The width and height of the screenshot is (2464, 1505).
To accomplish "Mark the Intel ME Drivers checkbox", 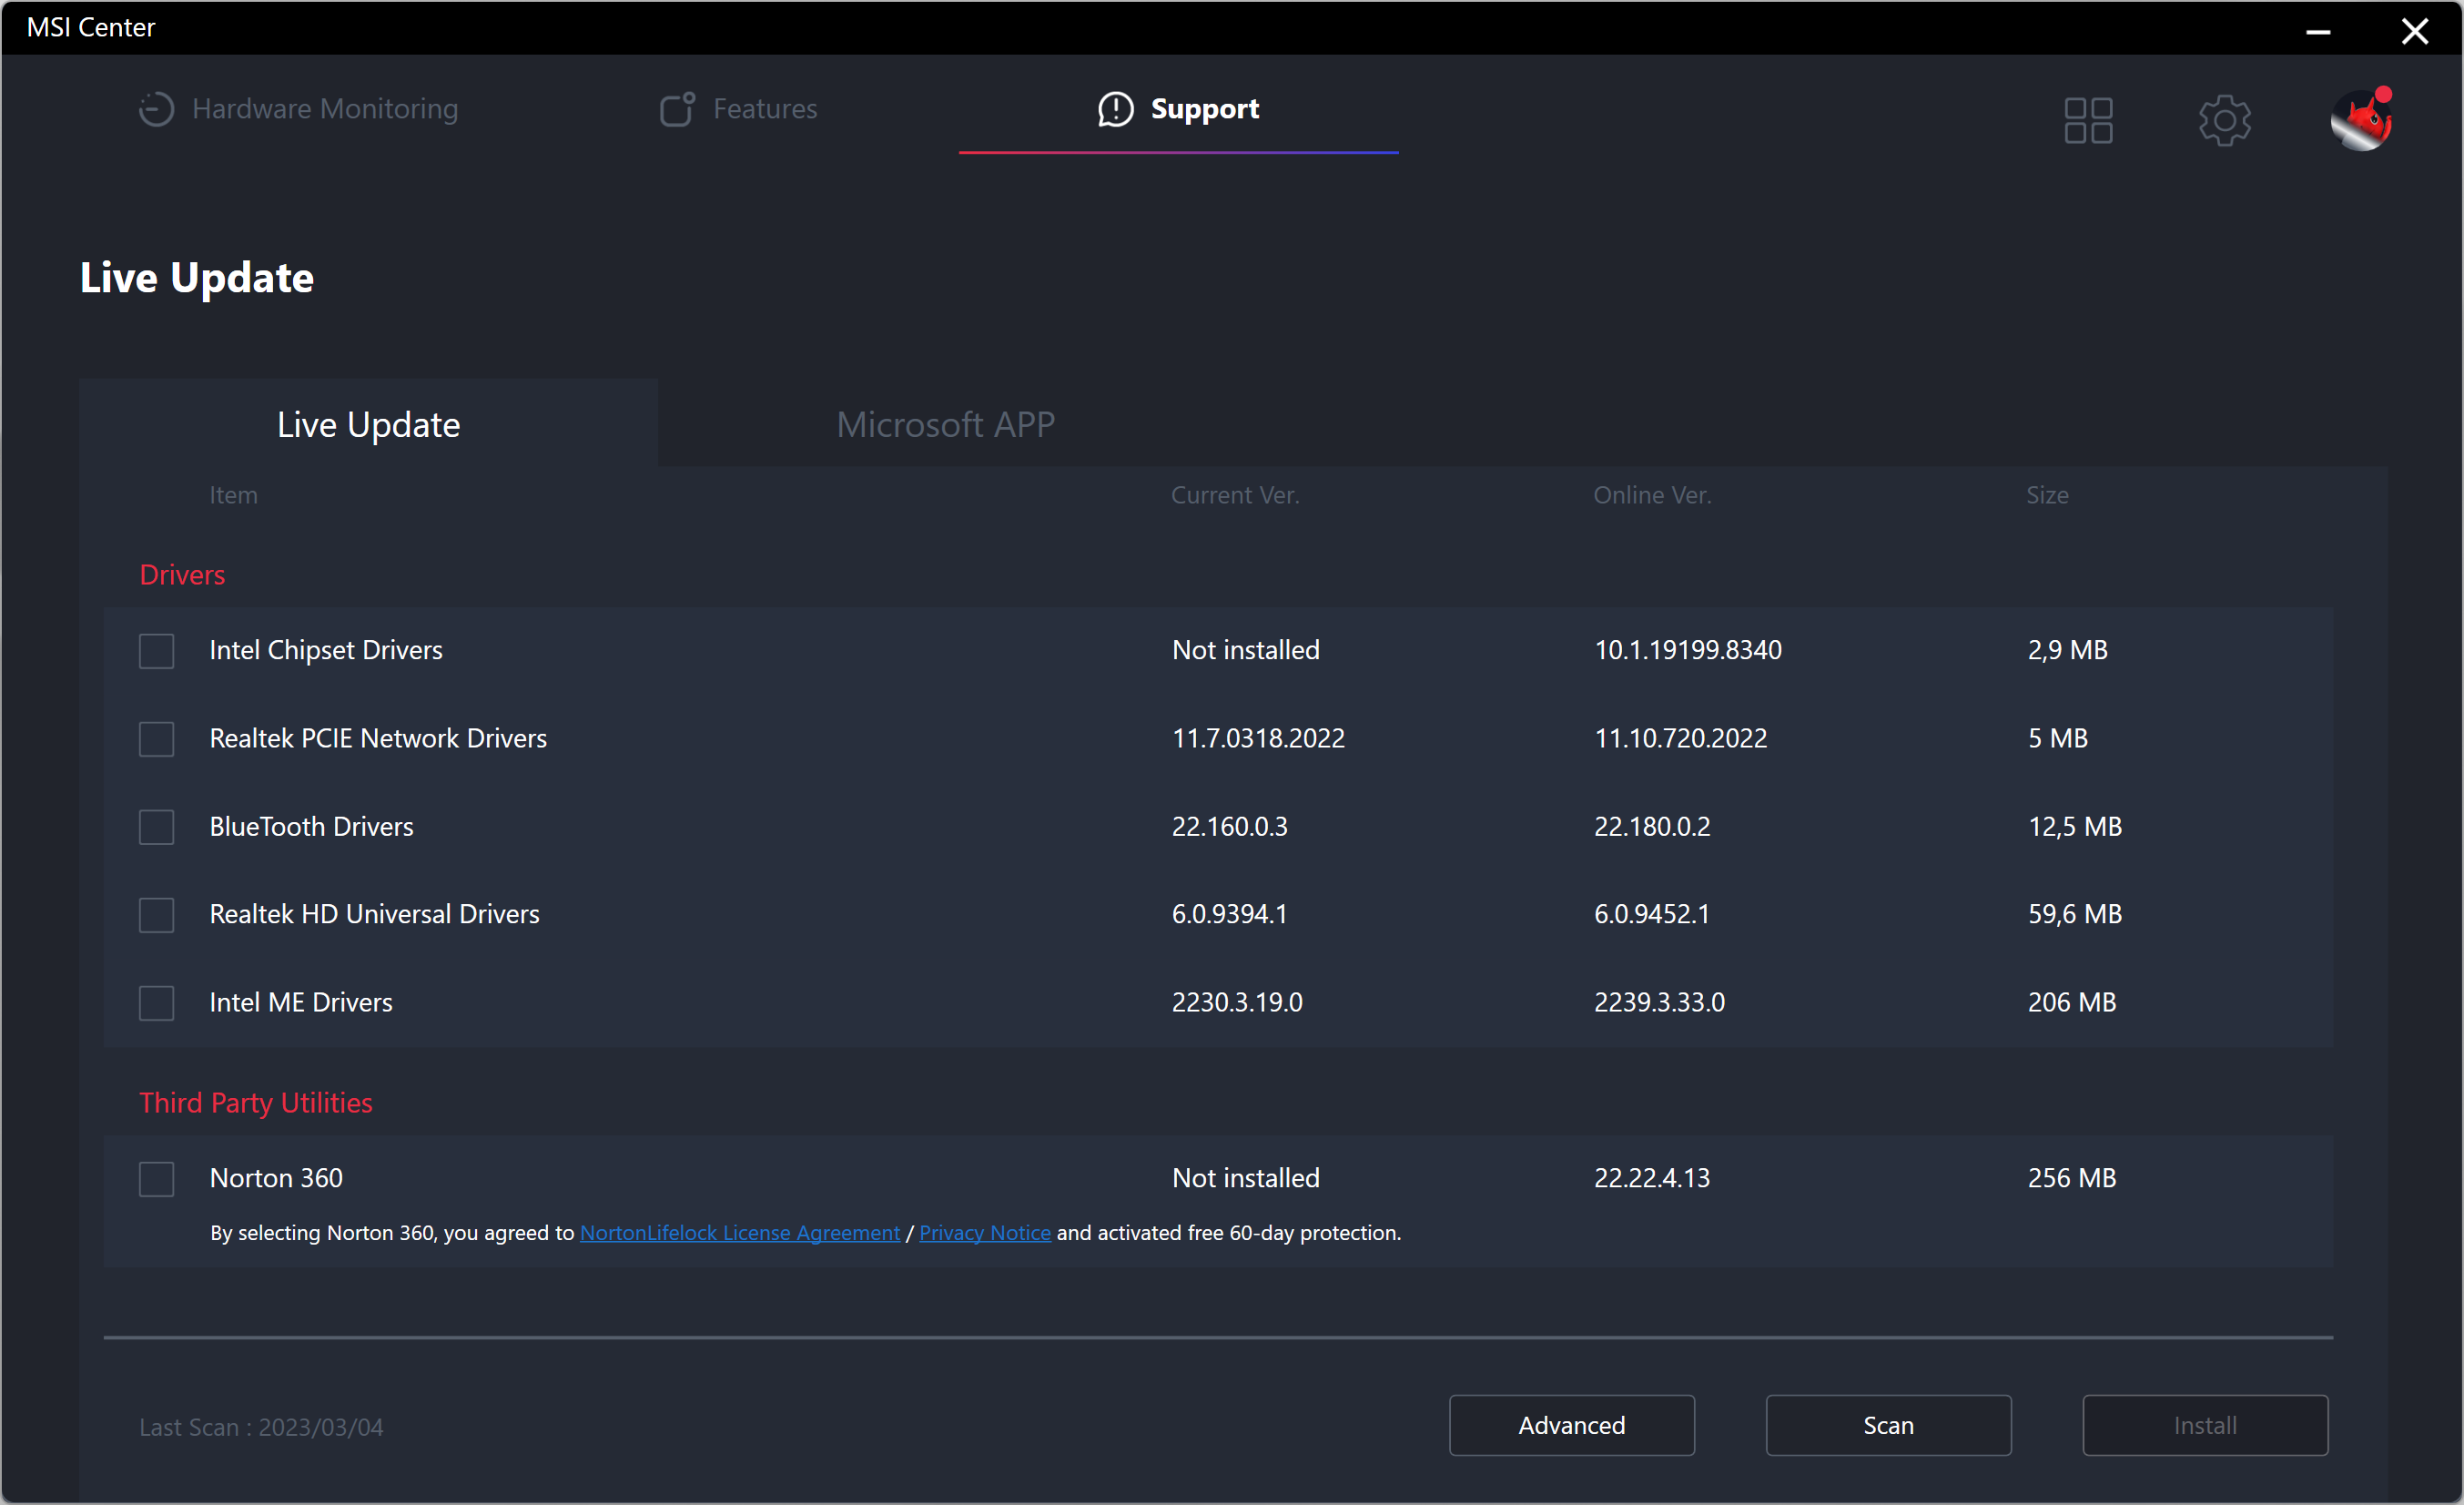I will point(157,1003).
